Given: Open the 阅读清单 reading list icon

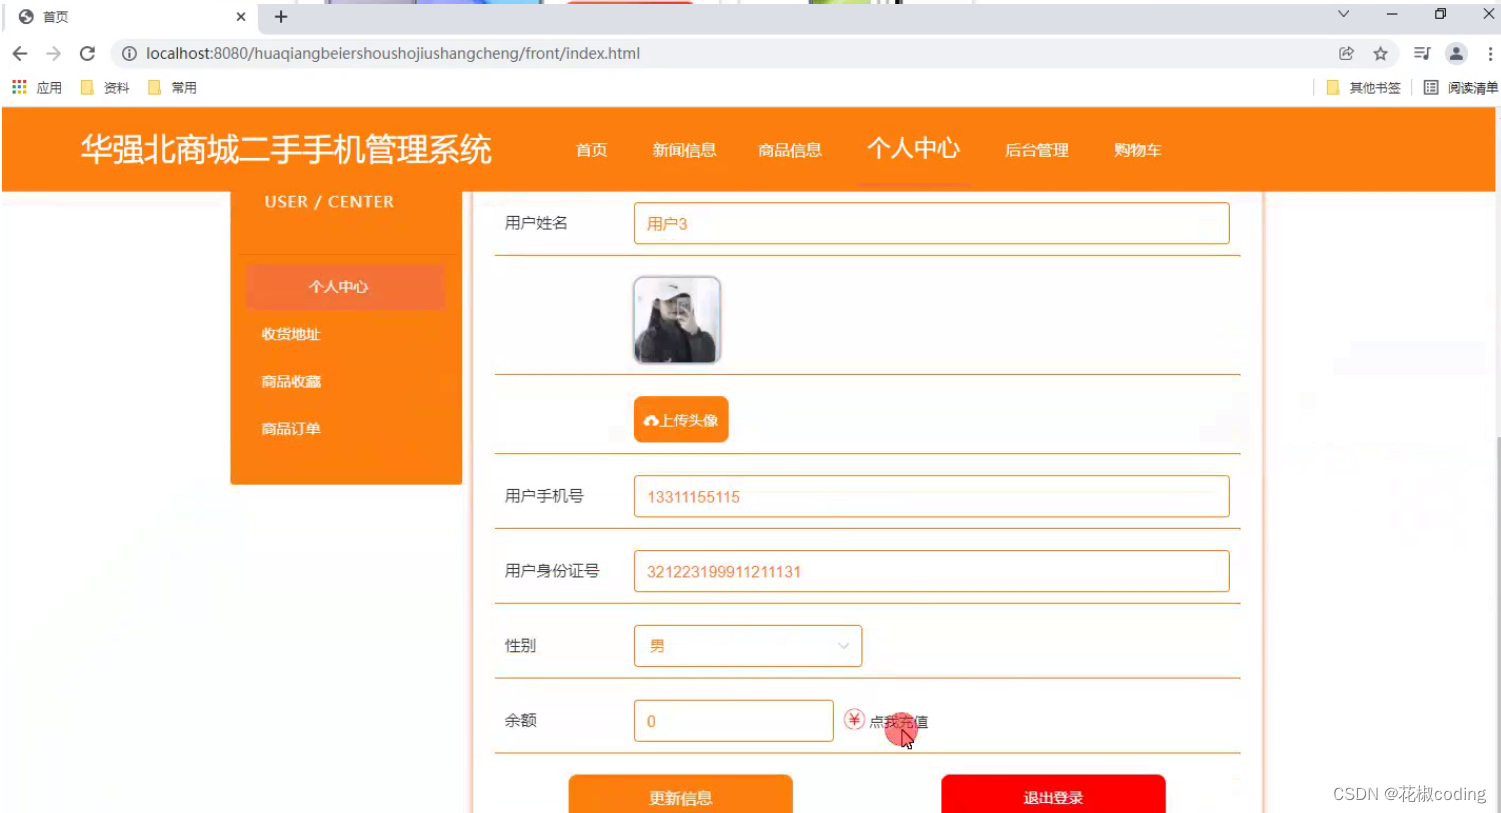Looking at the screenshot, I should pos(1431,87).
